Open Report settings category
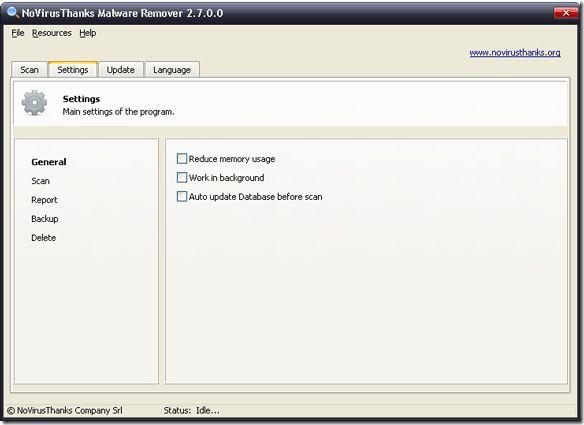 44,200
